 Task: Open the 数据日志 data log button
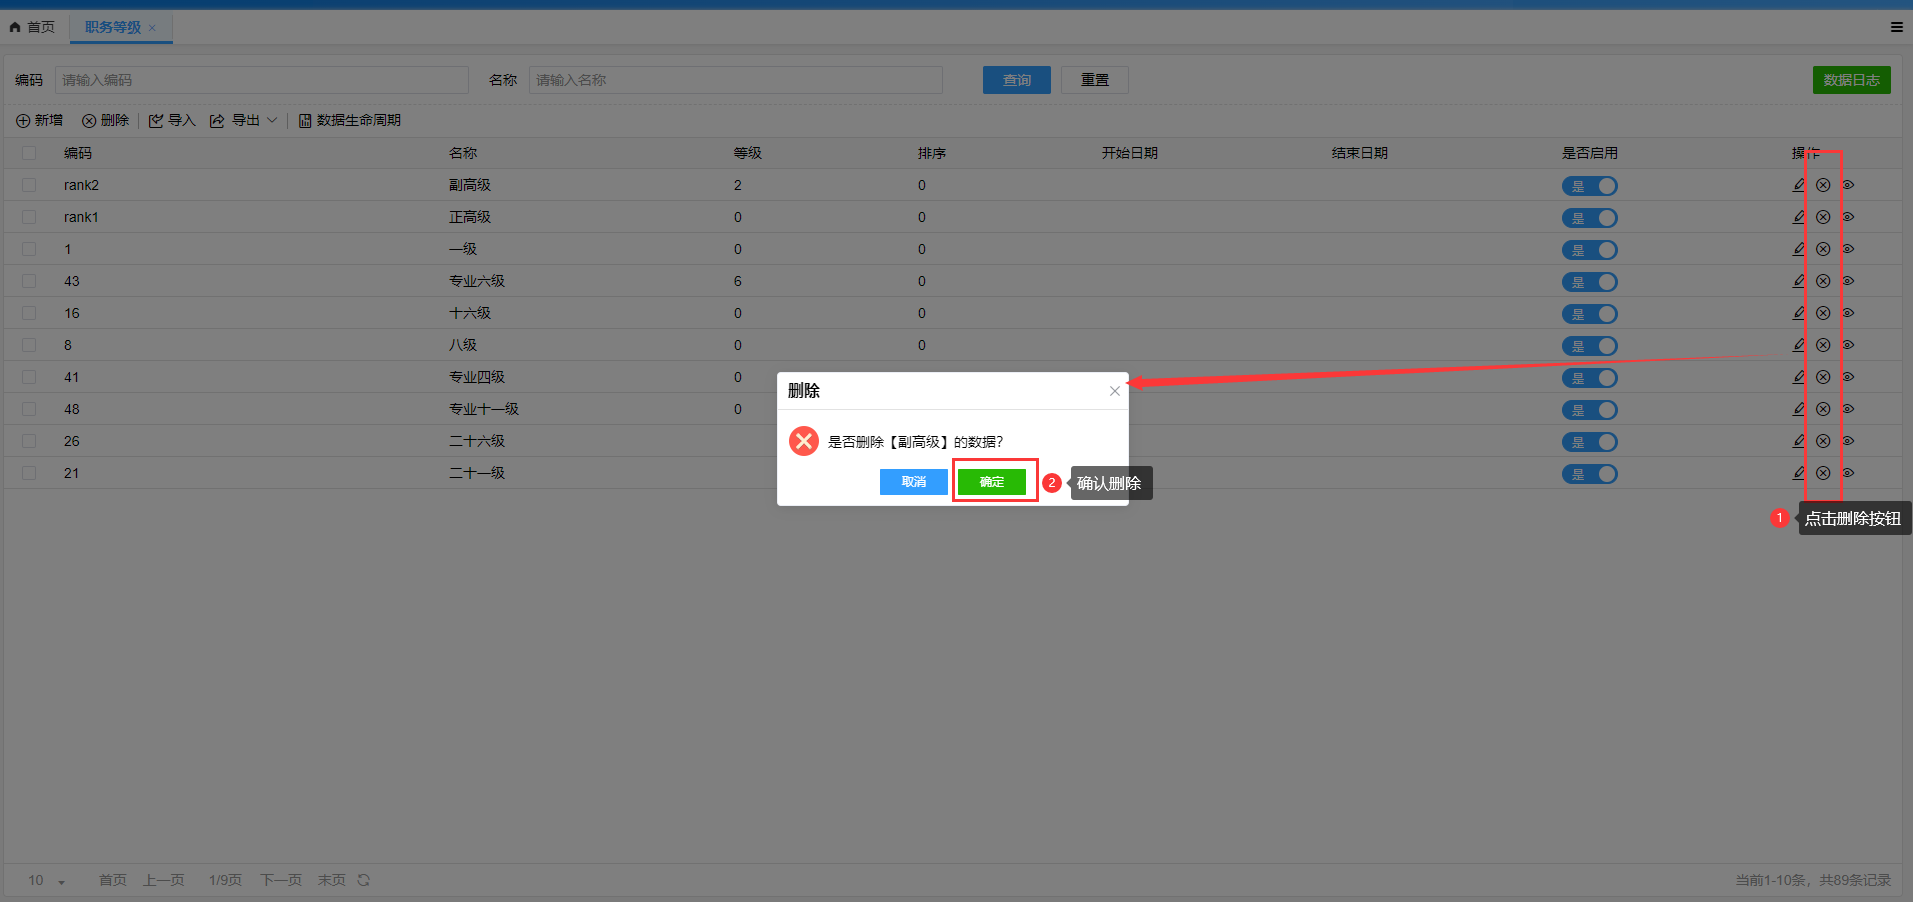tap(1852, 80)
